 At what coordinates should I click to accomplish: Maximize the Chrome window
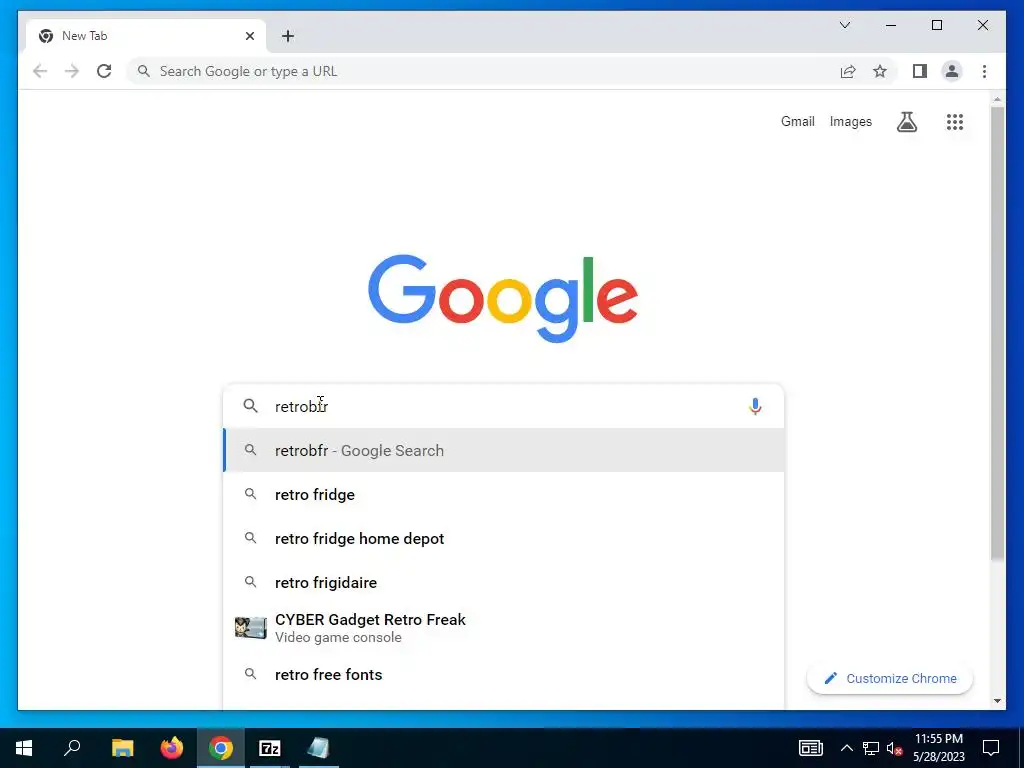coord(936,25)
